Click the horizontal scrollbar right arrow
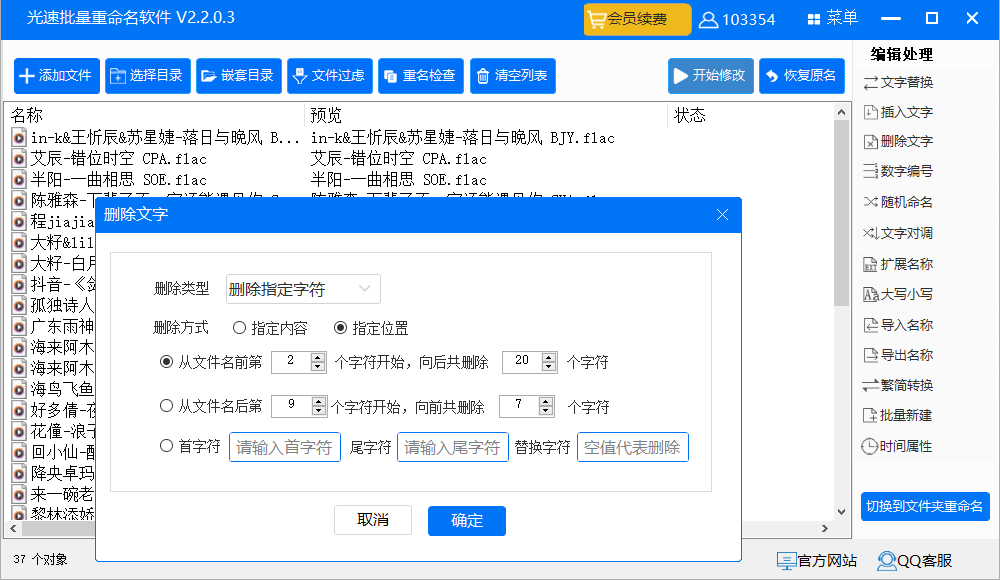 click(x=825, y=528)
